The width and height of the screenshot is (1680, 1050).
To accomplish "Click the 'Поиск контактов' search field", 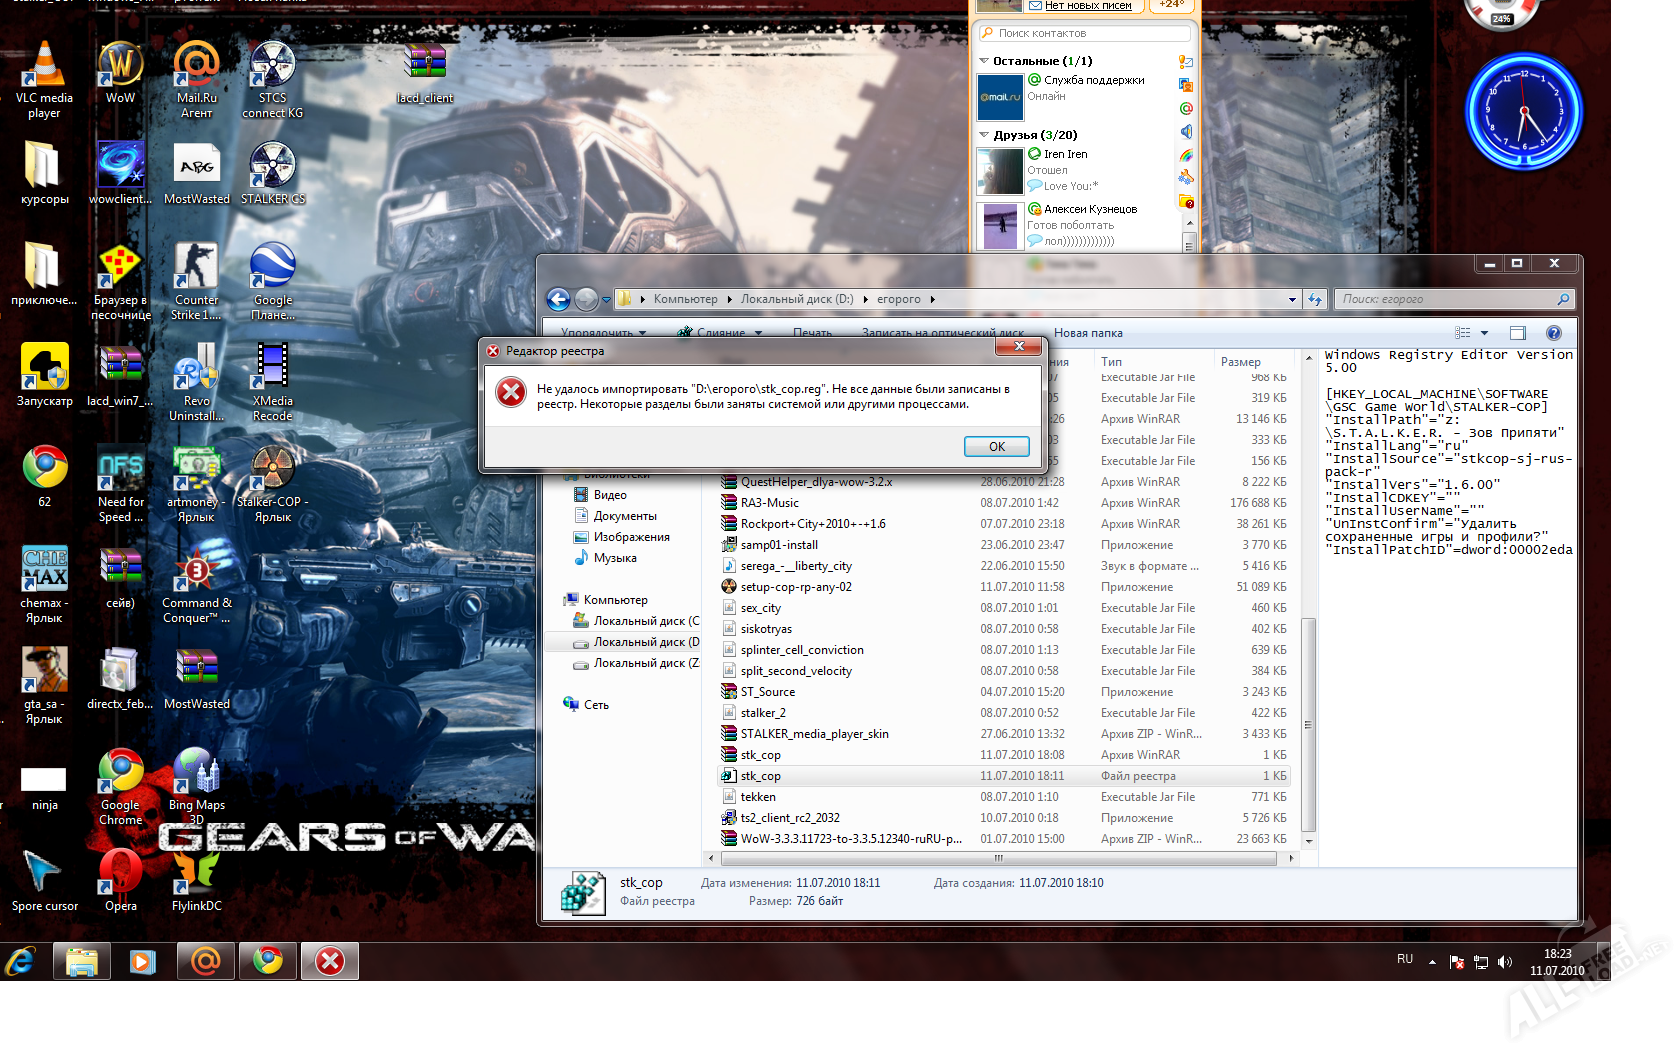I will coord(1085,33).
